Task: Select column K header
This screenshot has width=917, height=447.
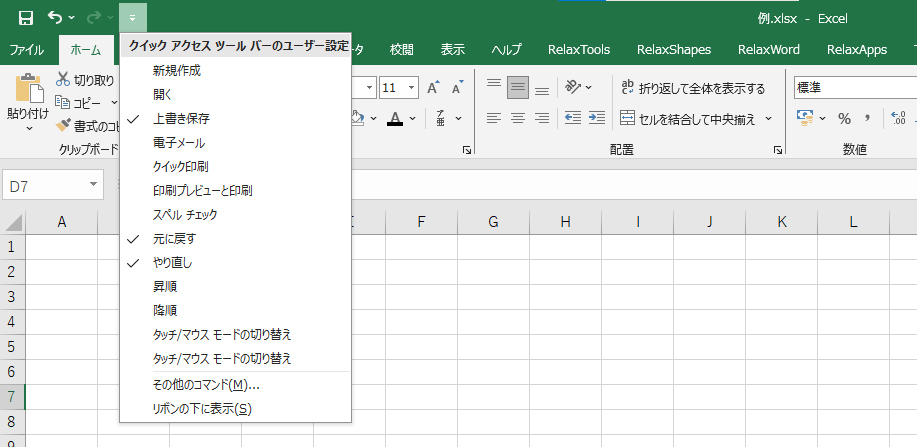Action: (x=781, y=222)
